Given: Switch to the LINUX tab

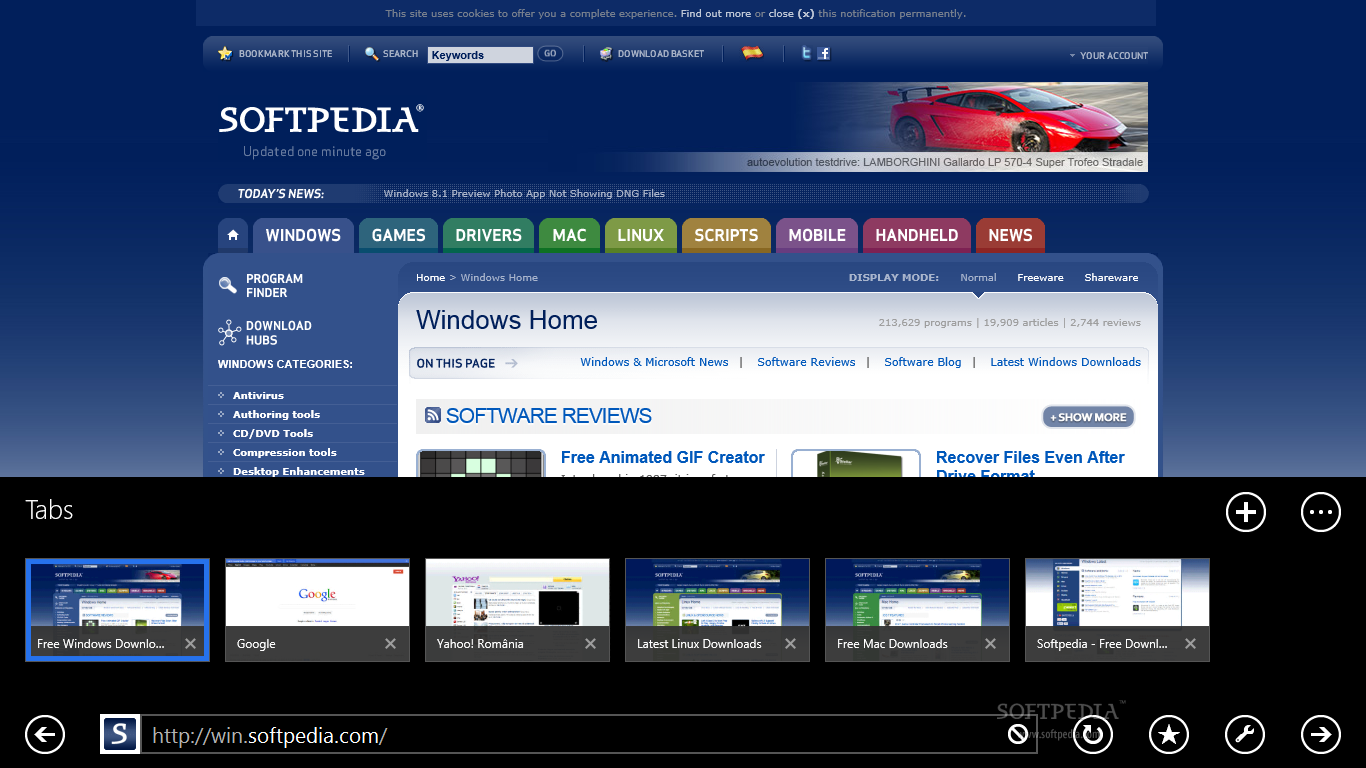Looking at the screenshot, I should [640, 235].
